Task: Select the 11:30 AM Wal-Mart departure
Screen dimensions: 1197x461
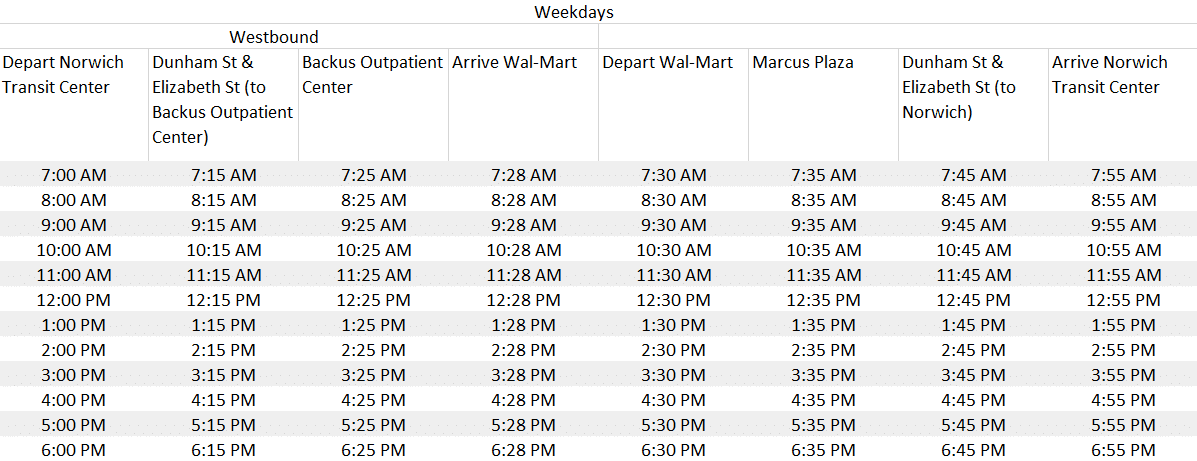Action: click(673, 275)
